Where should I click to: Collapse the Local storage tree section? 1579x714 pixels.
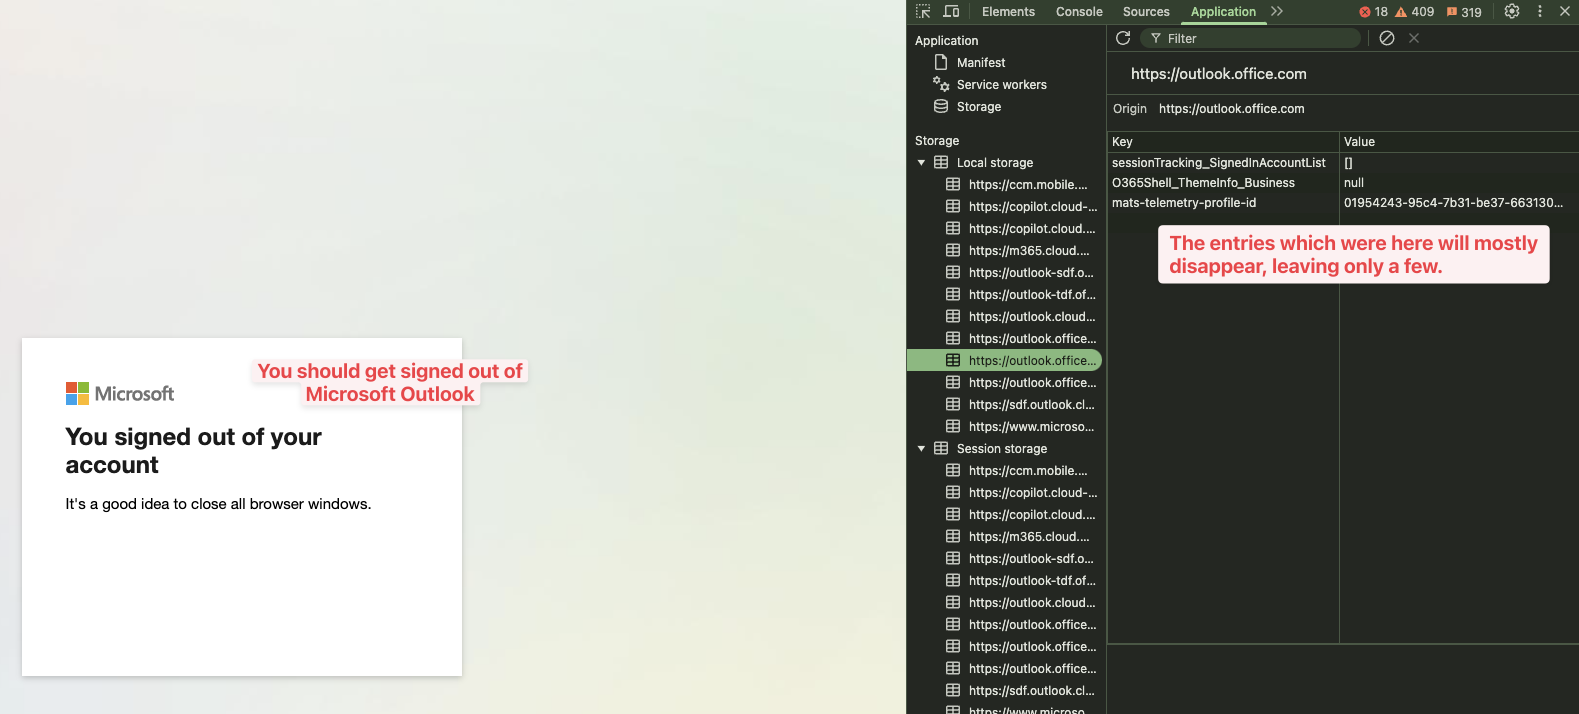[921, 163]
